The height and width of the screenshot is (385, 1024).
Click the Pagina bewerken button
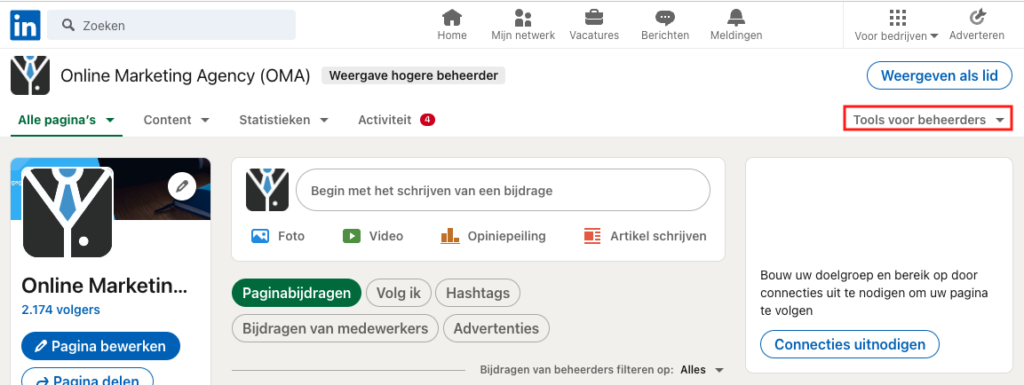click(101, 346)
